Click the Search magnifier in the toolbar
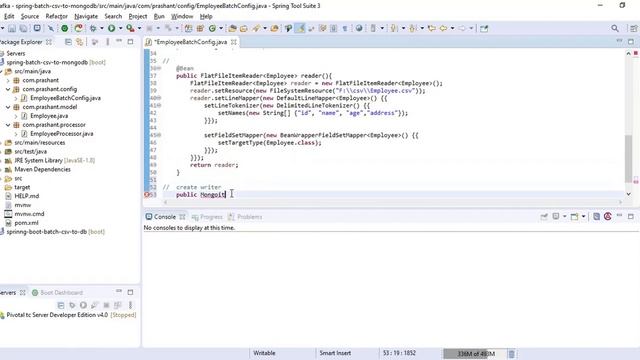Image resolution: width=640 pixels, height=360 pixels. point(615,29)
